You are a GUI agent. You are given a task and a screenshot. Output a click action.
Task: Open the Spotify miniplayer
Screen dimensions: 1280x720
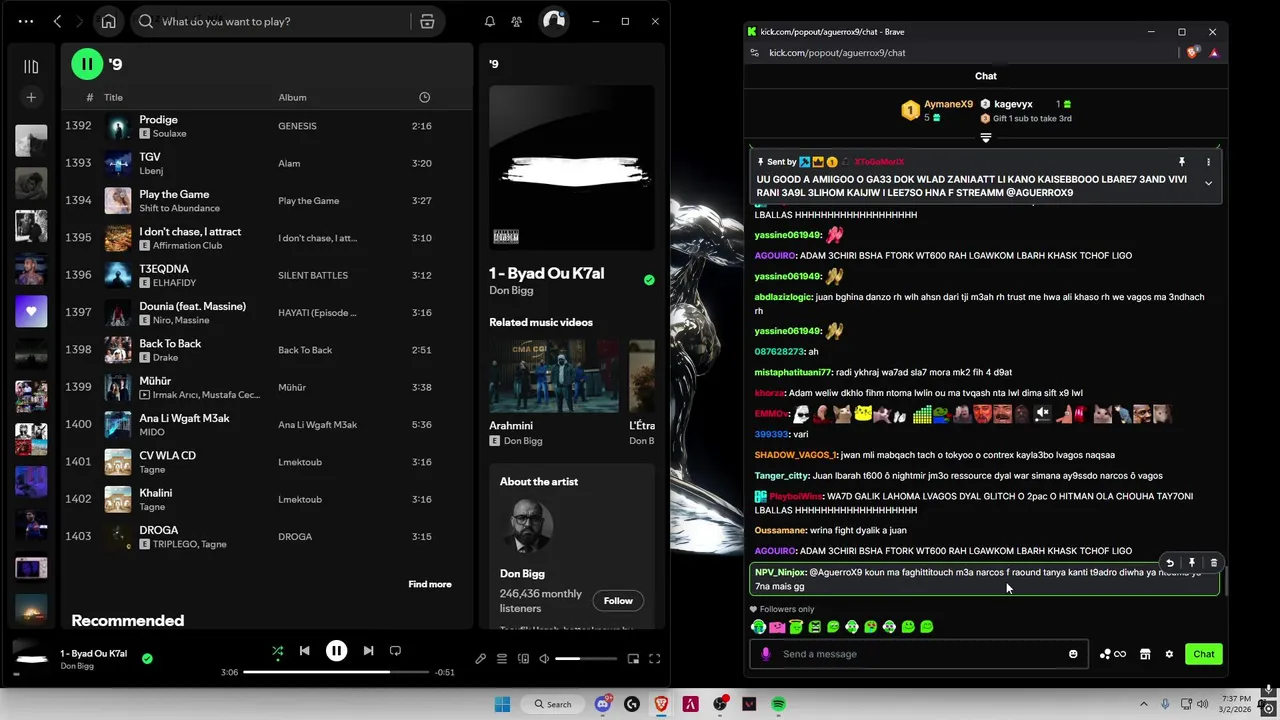tap(633, 659)
